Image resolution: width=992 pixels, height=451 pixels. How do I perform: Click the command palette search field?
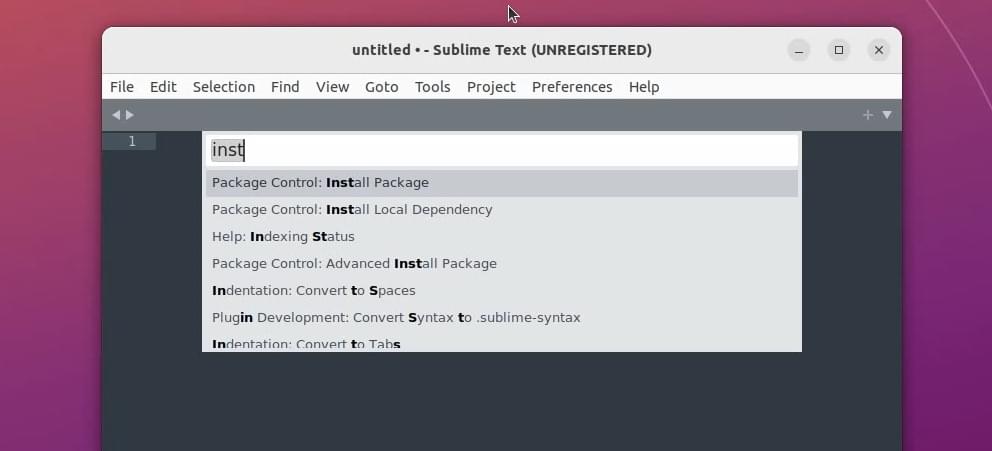pos(502,151)
